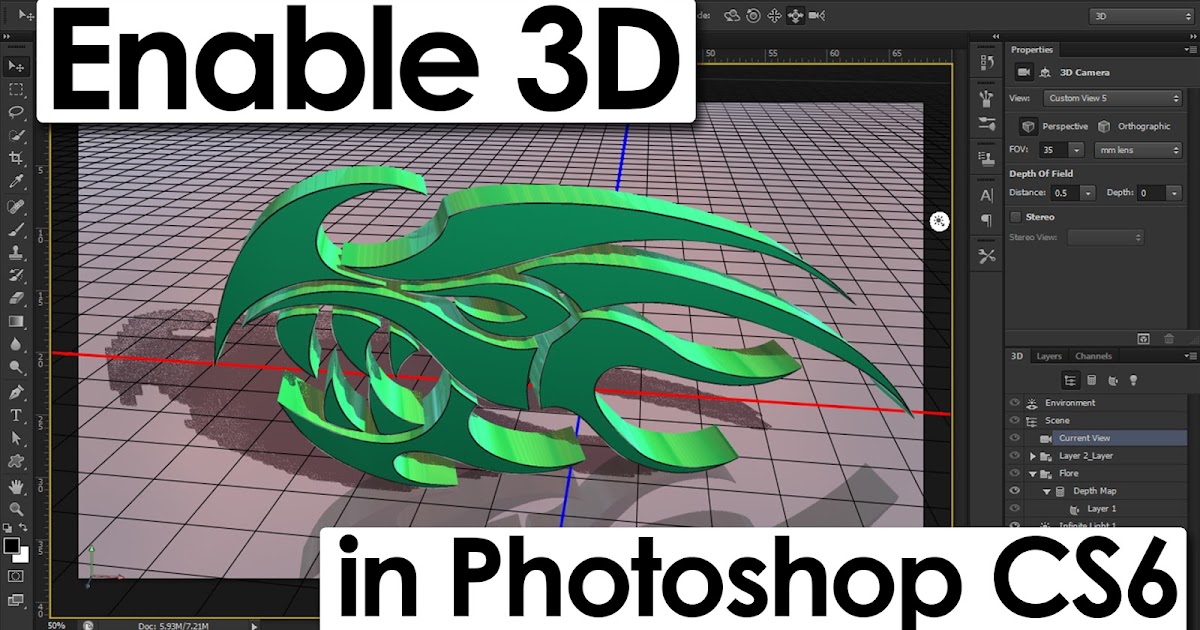
Task: Toggle Quick Mask mode
Action: [x=16, y=576]
